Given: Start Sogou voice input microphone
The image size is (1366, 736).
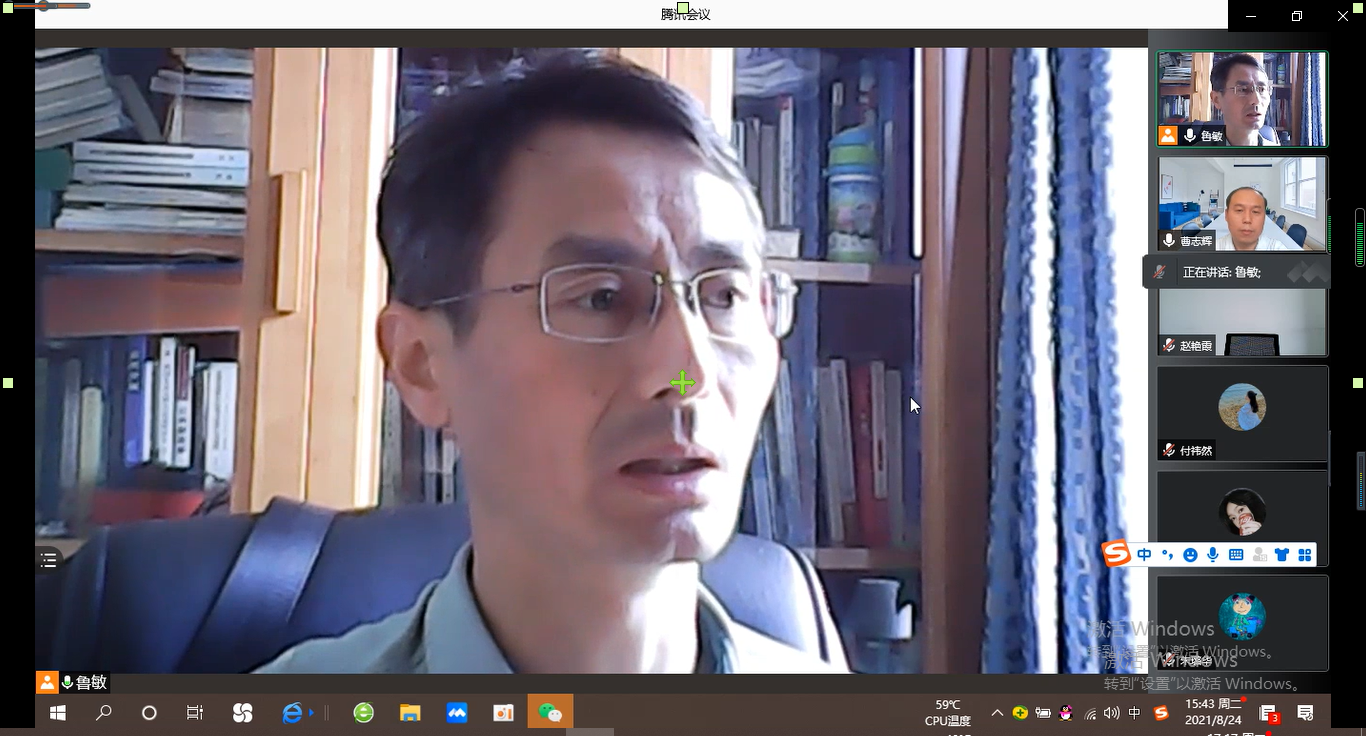Looking at the screenshot, I should (x=1213, y=555).
